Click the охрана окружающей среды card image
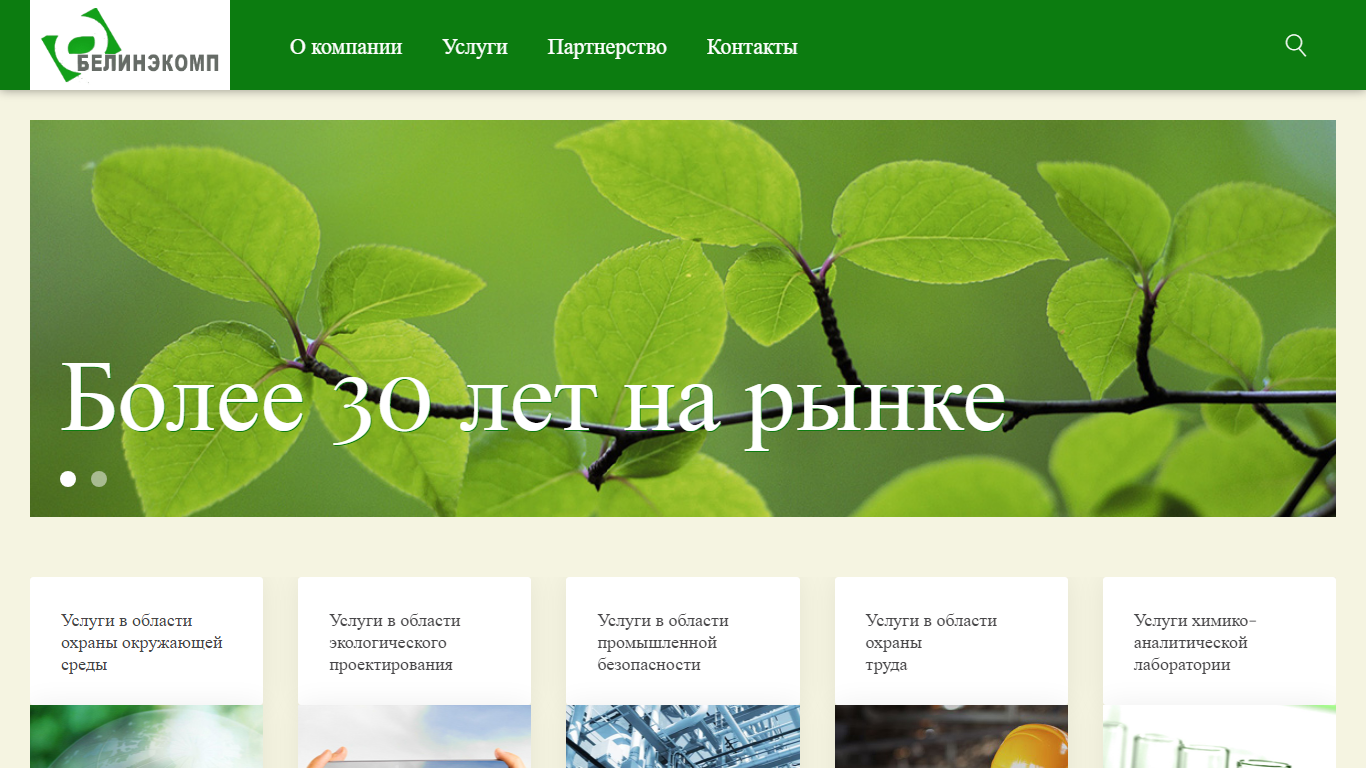The width and height of the screenshot is (1366, 768). [x=146, y=737]
